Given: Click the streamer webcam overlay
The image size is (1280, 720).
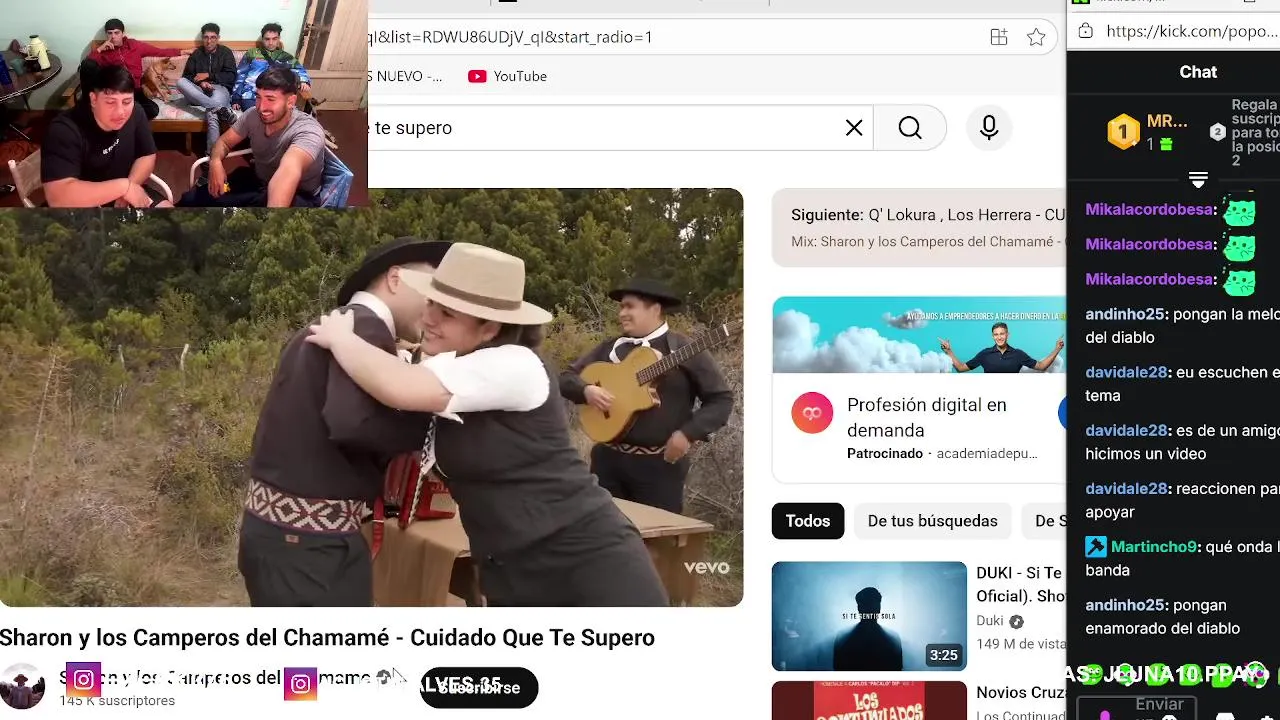Looking at the screenshot, I should click(x=184, y=103).
